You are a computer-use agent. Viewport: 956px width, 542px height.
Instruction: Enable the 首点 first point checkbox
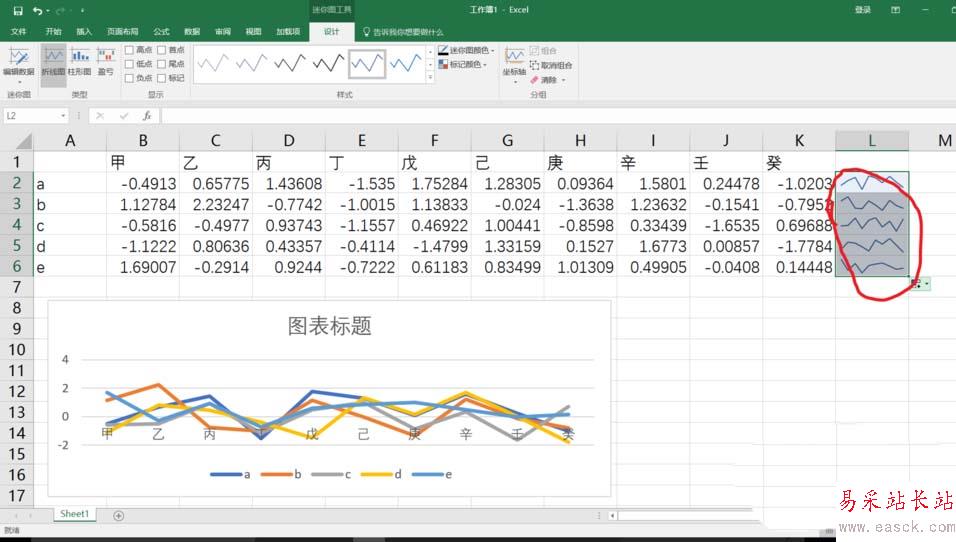162,50
